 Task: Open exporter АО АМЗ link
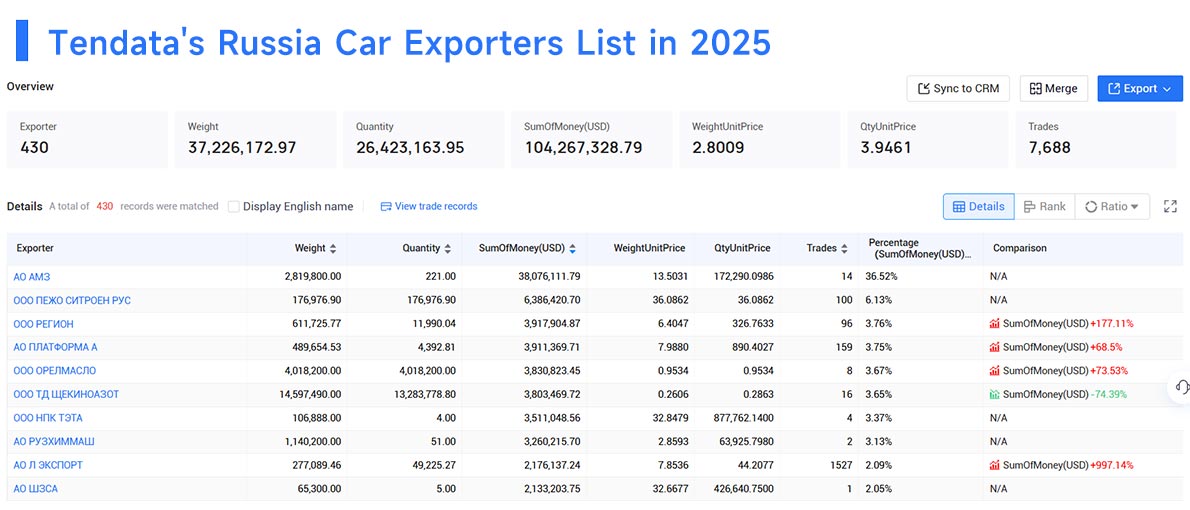click(32, 277)
